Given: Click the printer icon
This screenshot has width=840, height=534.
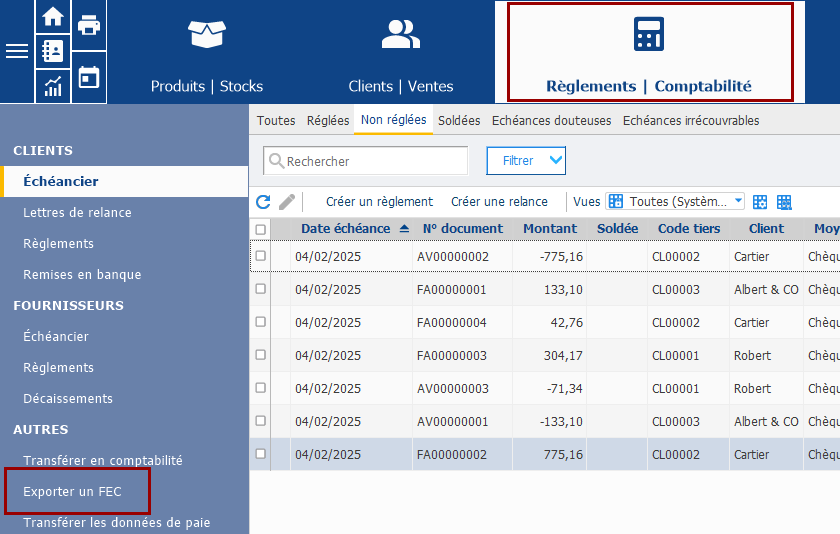Looking at the screenshot, I should (89, 24).
